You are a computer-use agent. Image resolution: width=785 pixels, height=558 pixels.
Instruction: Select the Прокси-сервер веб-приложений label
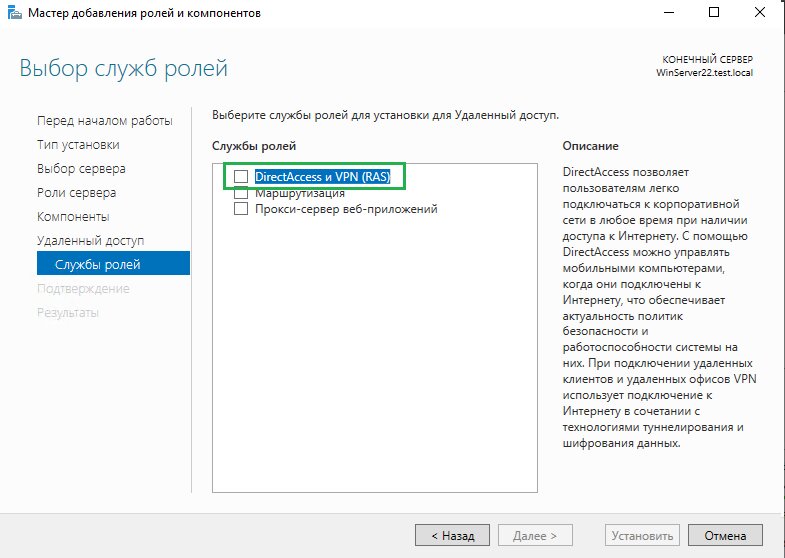(x=346, y=209)
